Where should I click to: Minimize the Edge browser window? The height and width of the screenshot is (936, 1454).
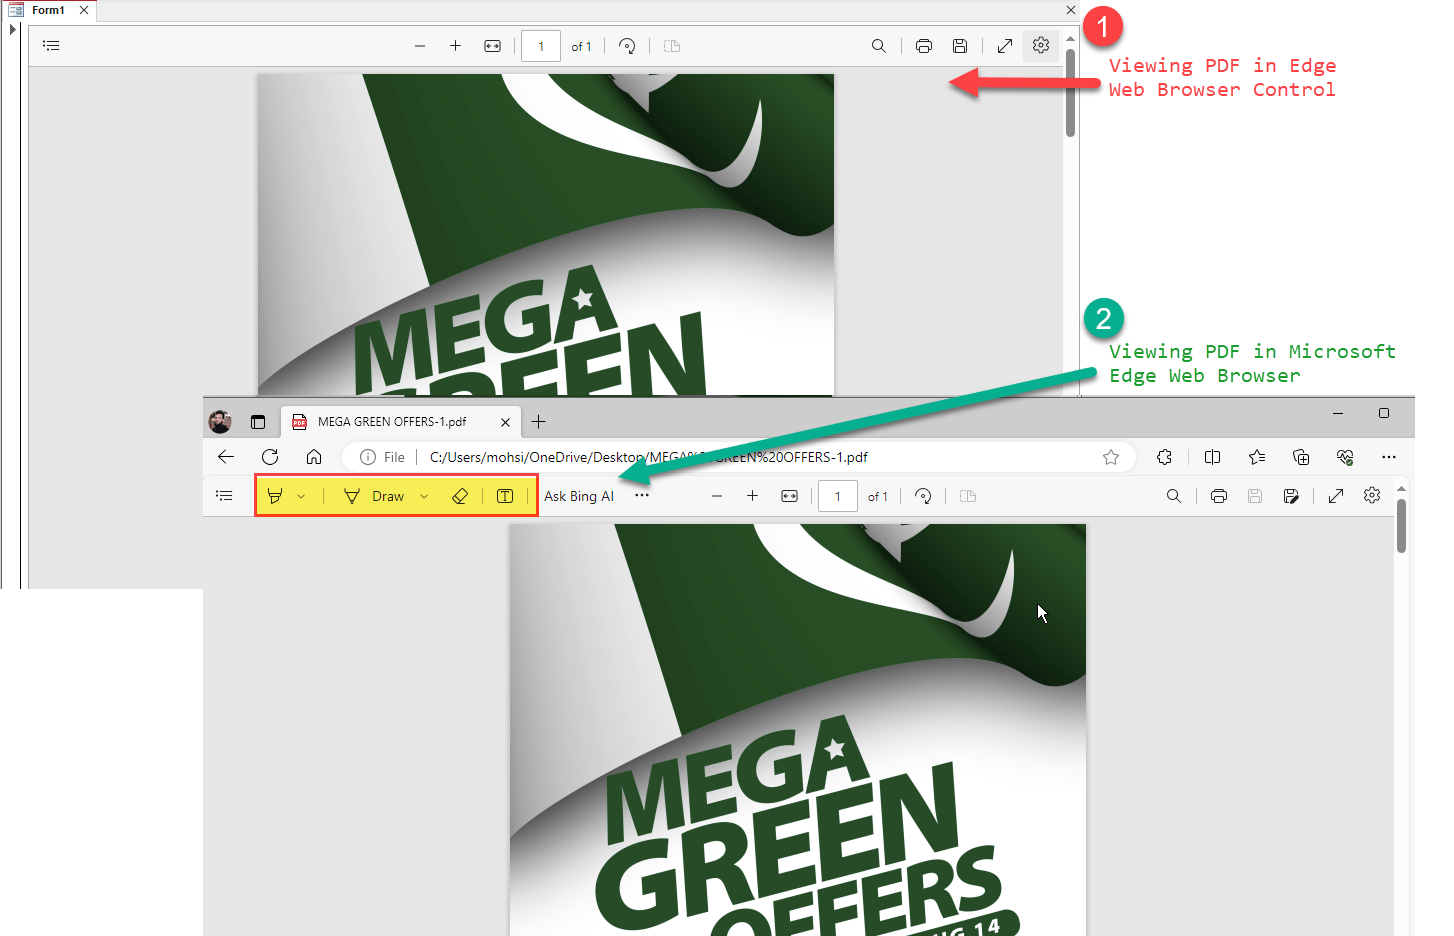pos(1338,413)
